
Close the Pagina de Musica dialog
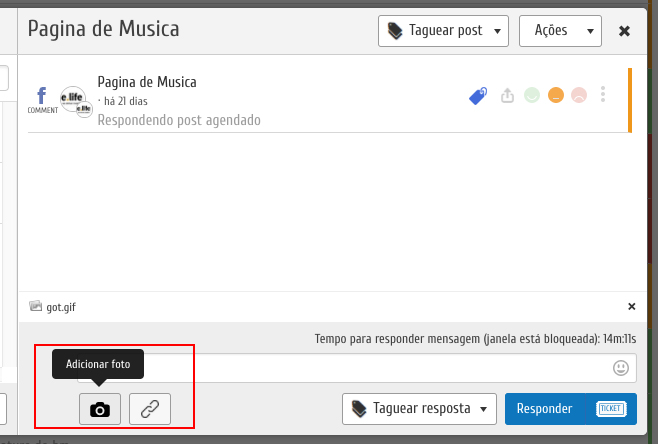625,31
